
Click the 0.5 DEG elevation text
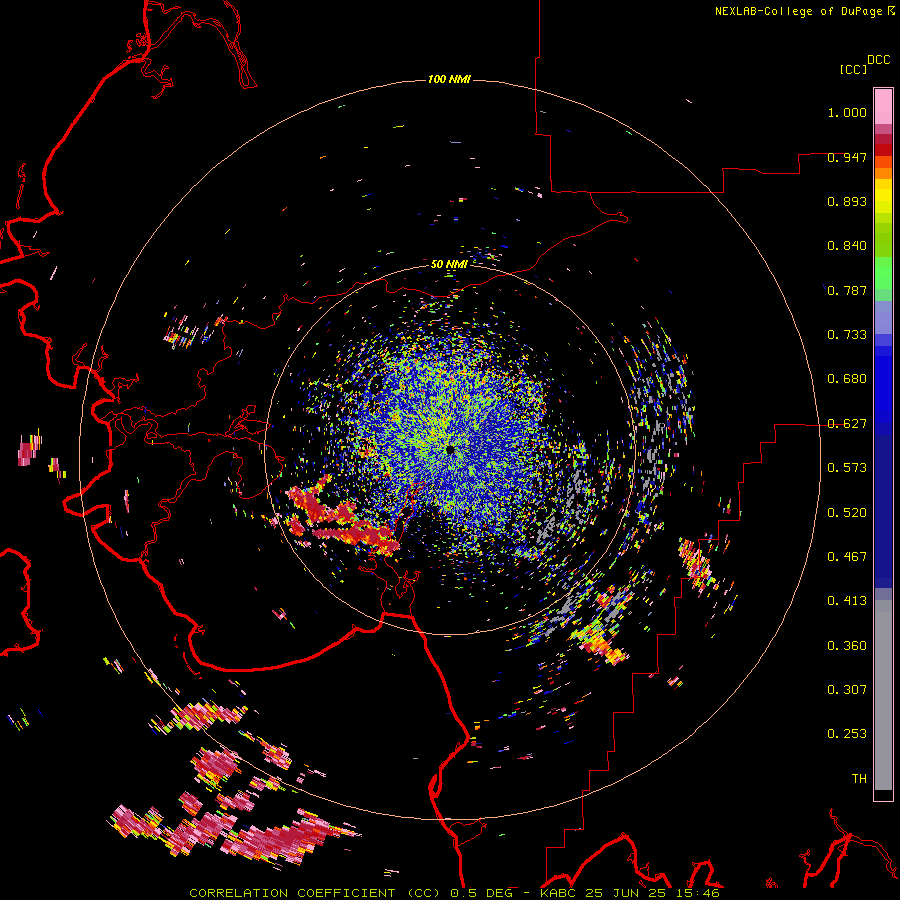point(481,893)
